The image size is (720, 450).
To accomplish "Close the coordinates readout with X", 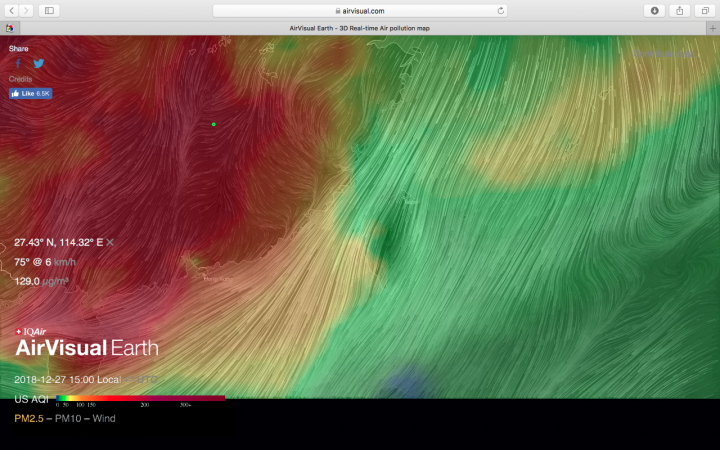I will tap(110, 242).
